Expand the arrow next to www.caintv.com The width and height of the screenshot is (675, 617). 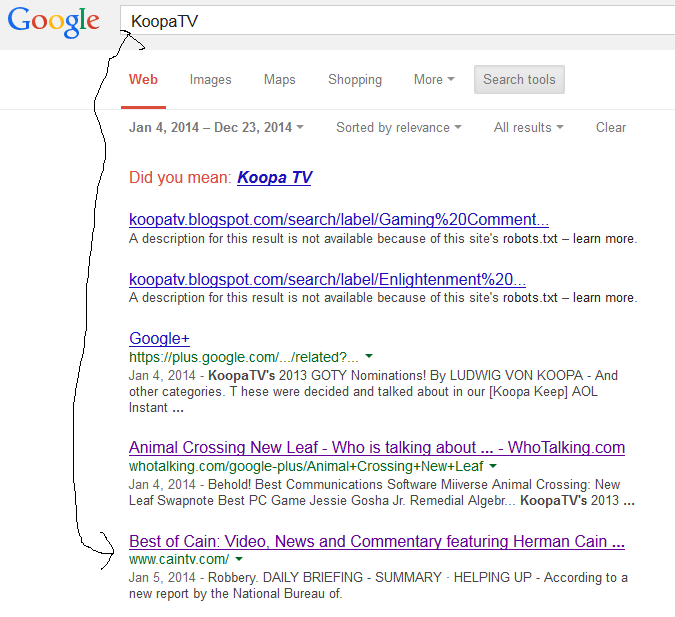[x=239, y=559]
